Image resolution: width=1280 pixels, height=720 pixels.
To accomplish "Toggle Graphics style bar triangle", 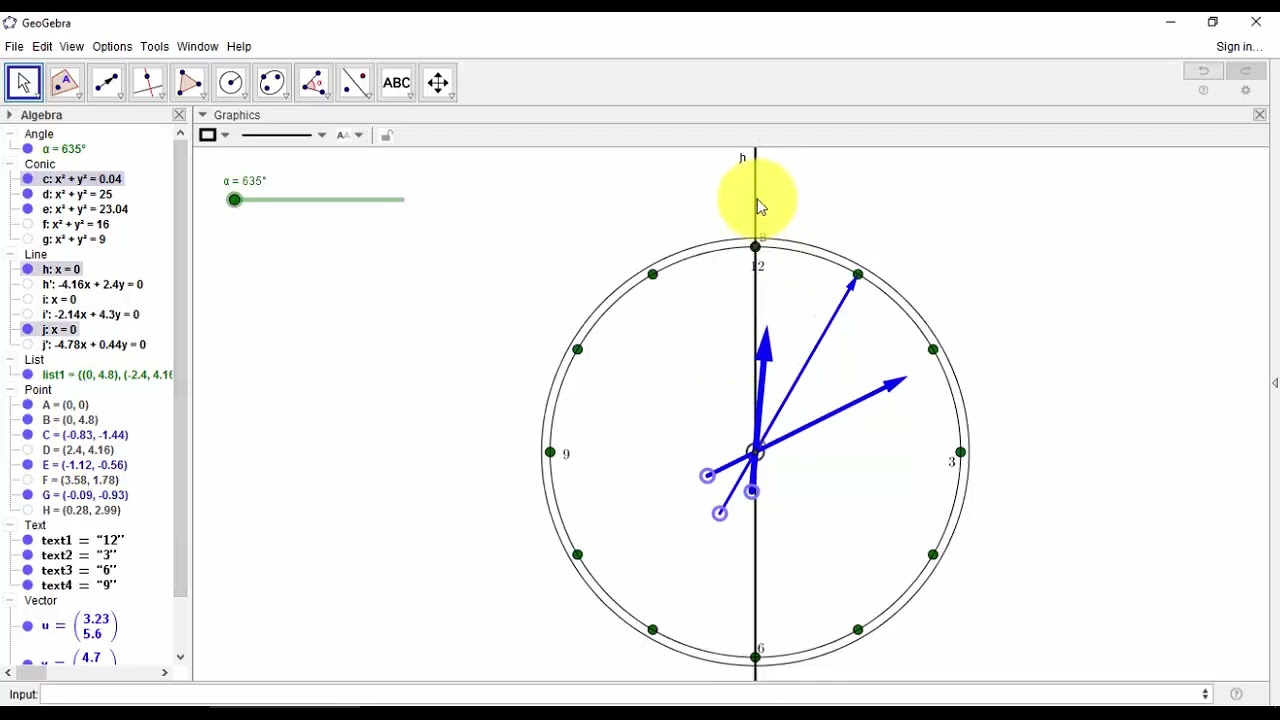I will click(203, 115).
